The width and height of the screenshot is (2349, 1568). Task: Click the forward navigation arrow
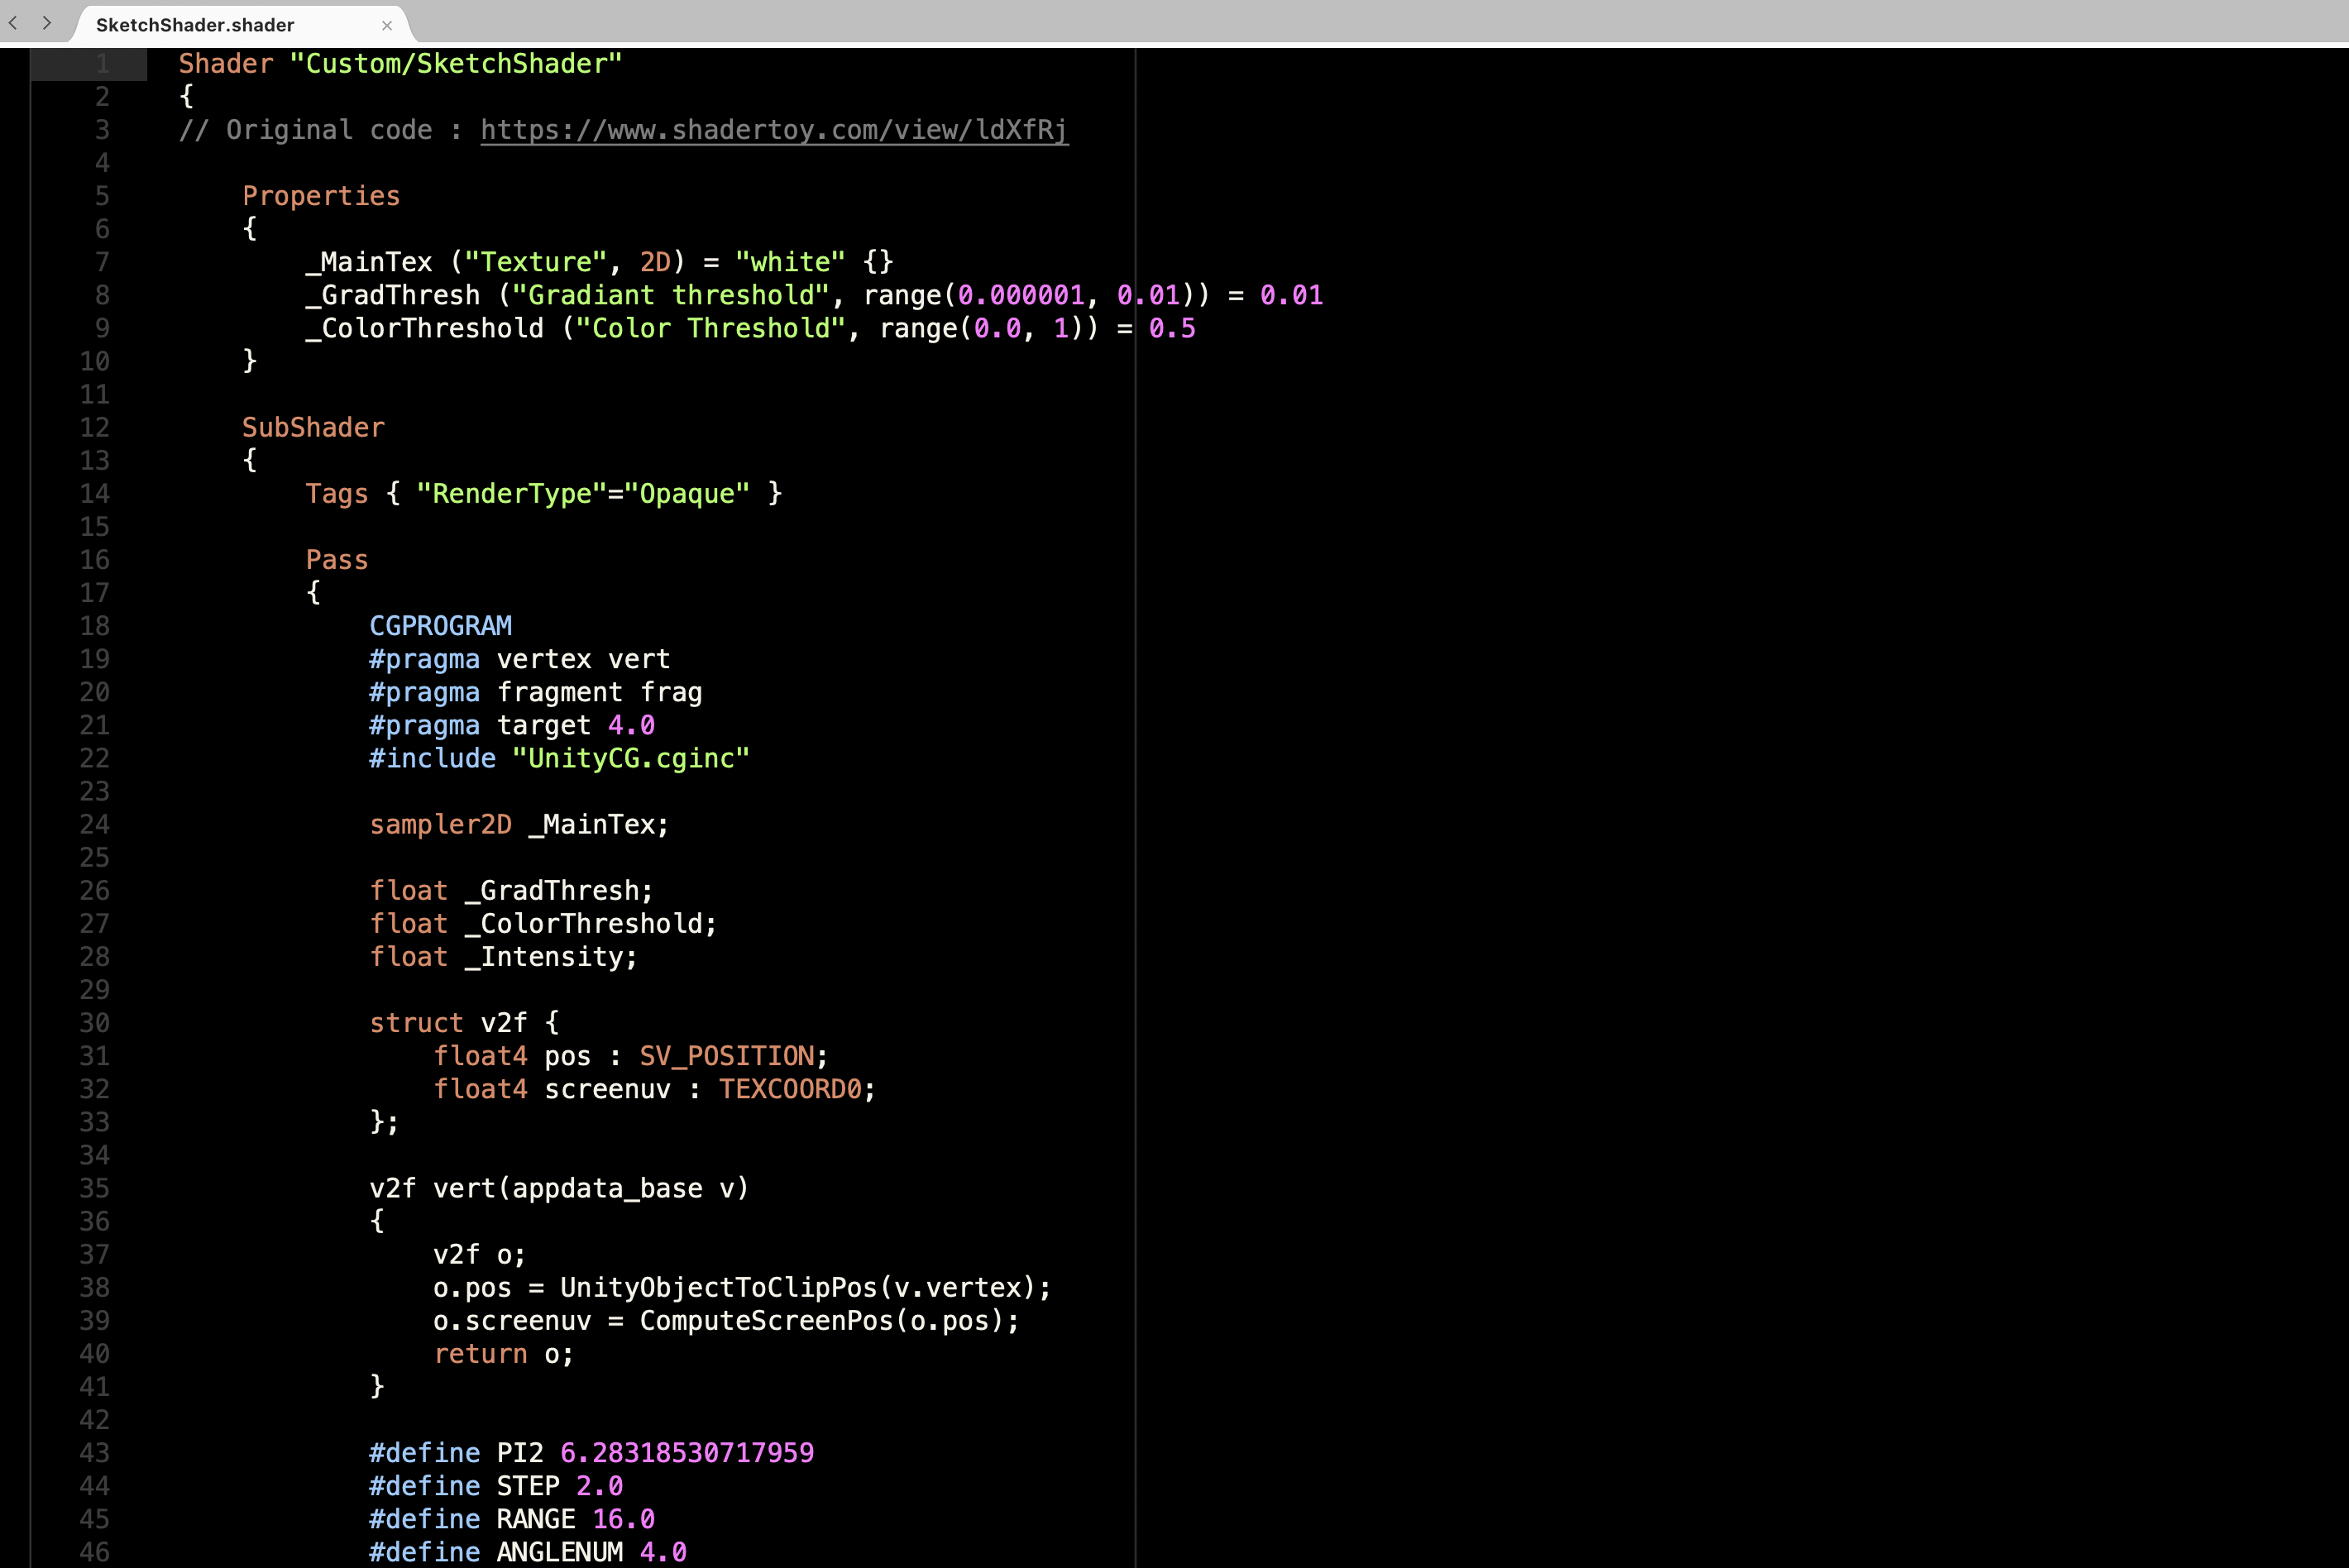(x=46, y=22)
